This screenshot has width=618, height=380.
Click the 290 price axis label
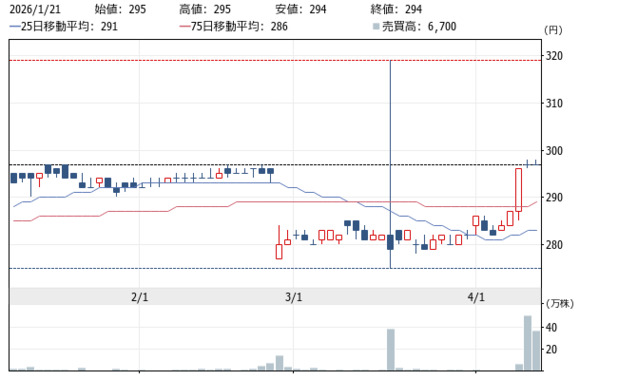point(554,197)
